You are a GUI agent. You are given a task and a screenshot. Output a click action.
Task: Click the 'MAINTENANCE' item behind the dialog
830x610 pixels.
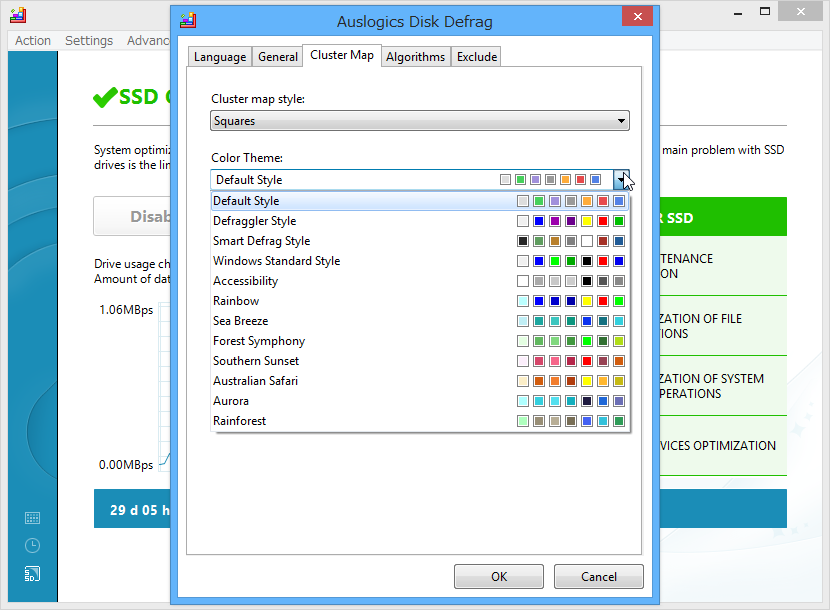[x=723, y=266]
